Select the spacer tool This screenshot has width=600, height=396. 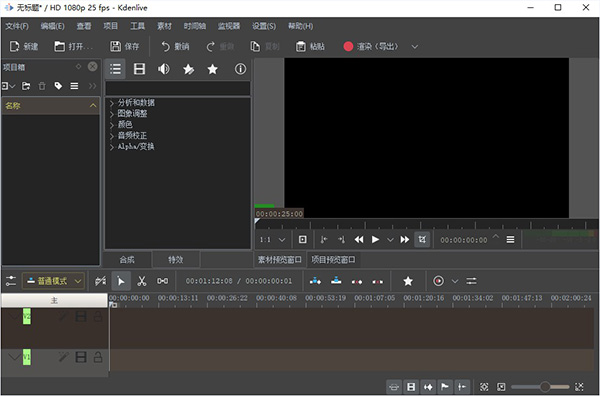[x=163, y=281]
